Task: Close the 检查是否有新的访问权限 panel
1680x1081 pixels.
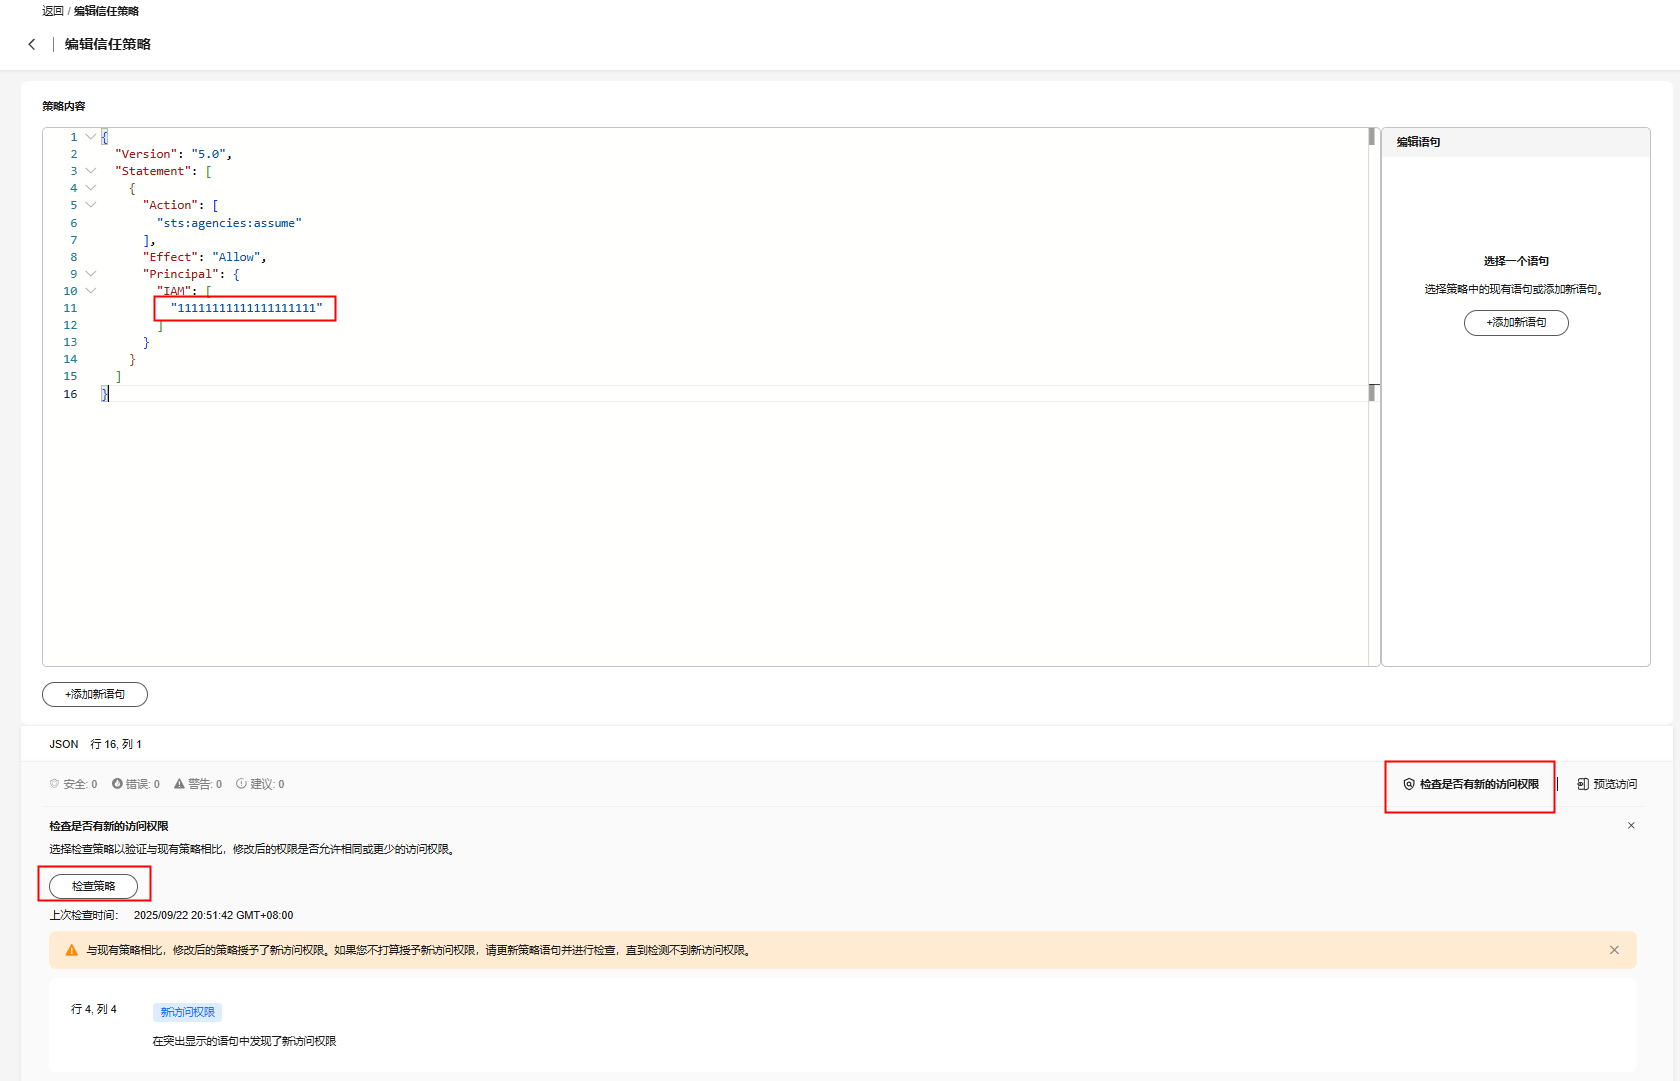Action: (x=1631, y=826)
